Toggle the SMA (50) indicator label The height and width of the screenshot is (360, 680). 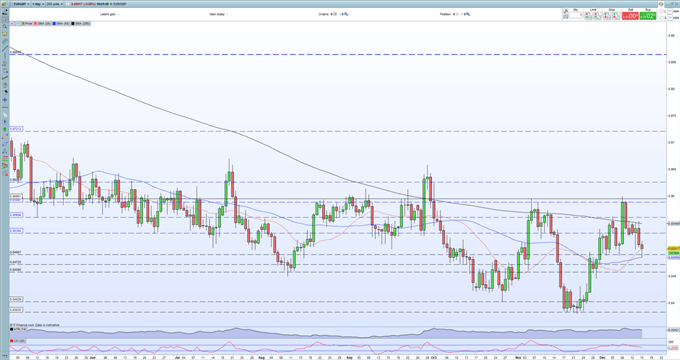61,23
